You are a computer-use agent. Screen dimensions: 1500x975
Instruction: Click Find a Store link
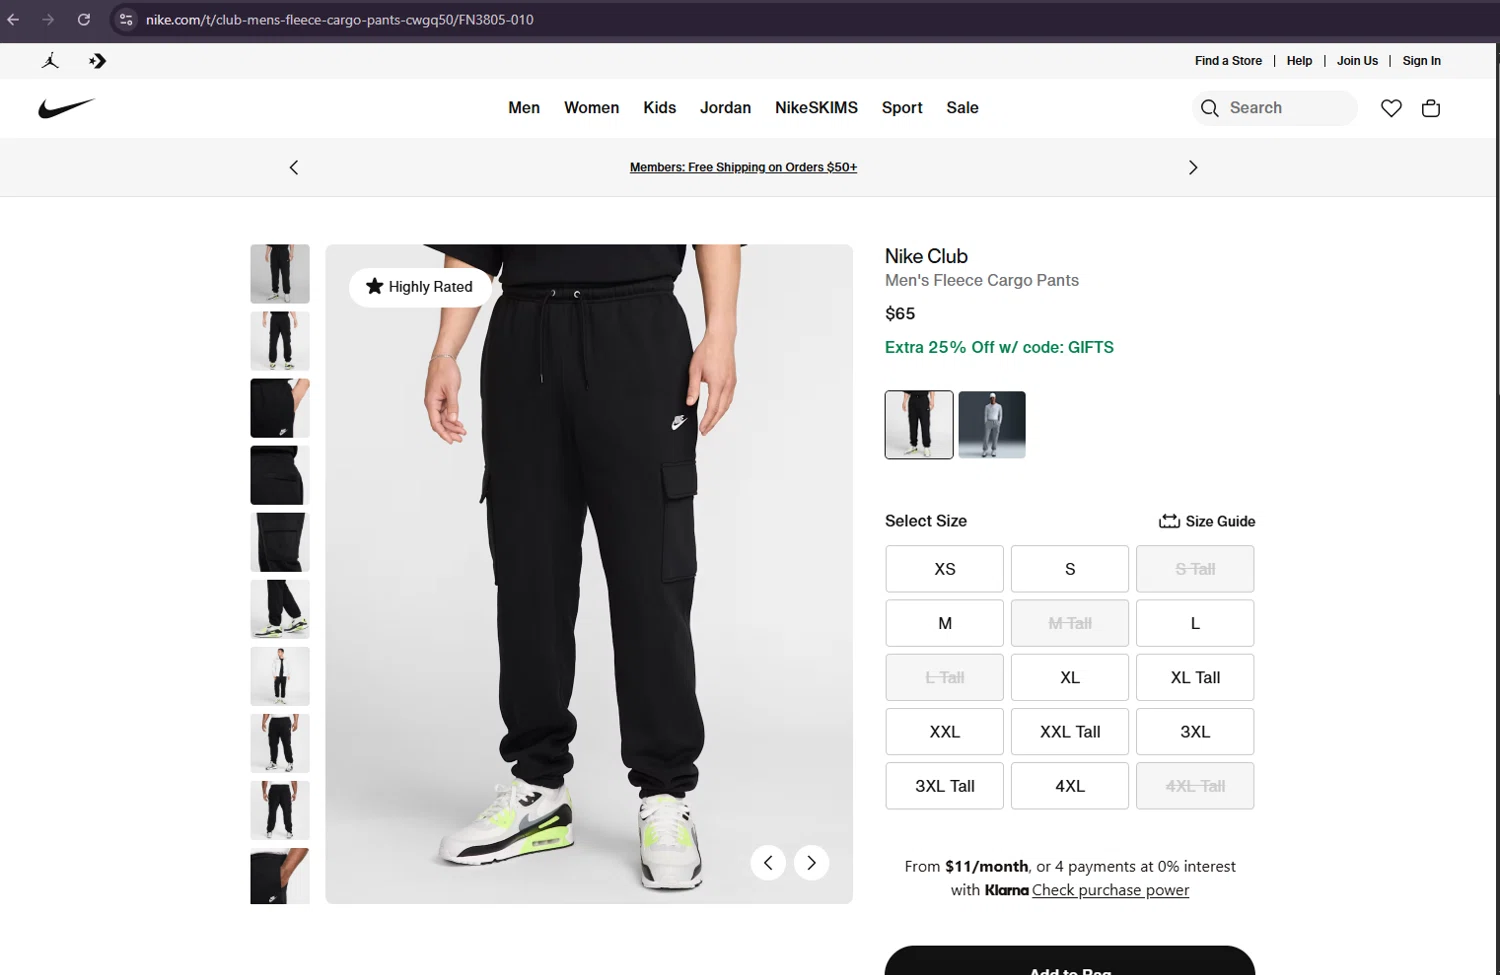1228,61
